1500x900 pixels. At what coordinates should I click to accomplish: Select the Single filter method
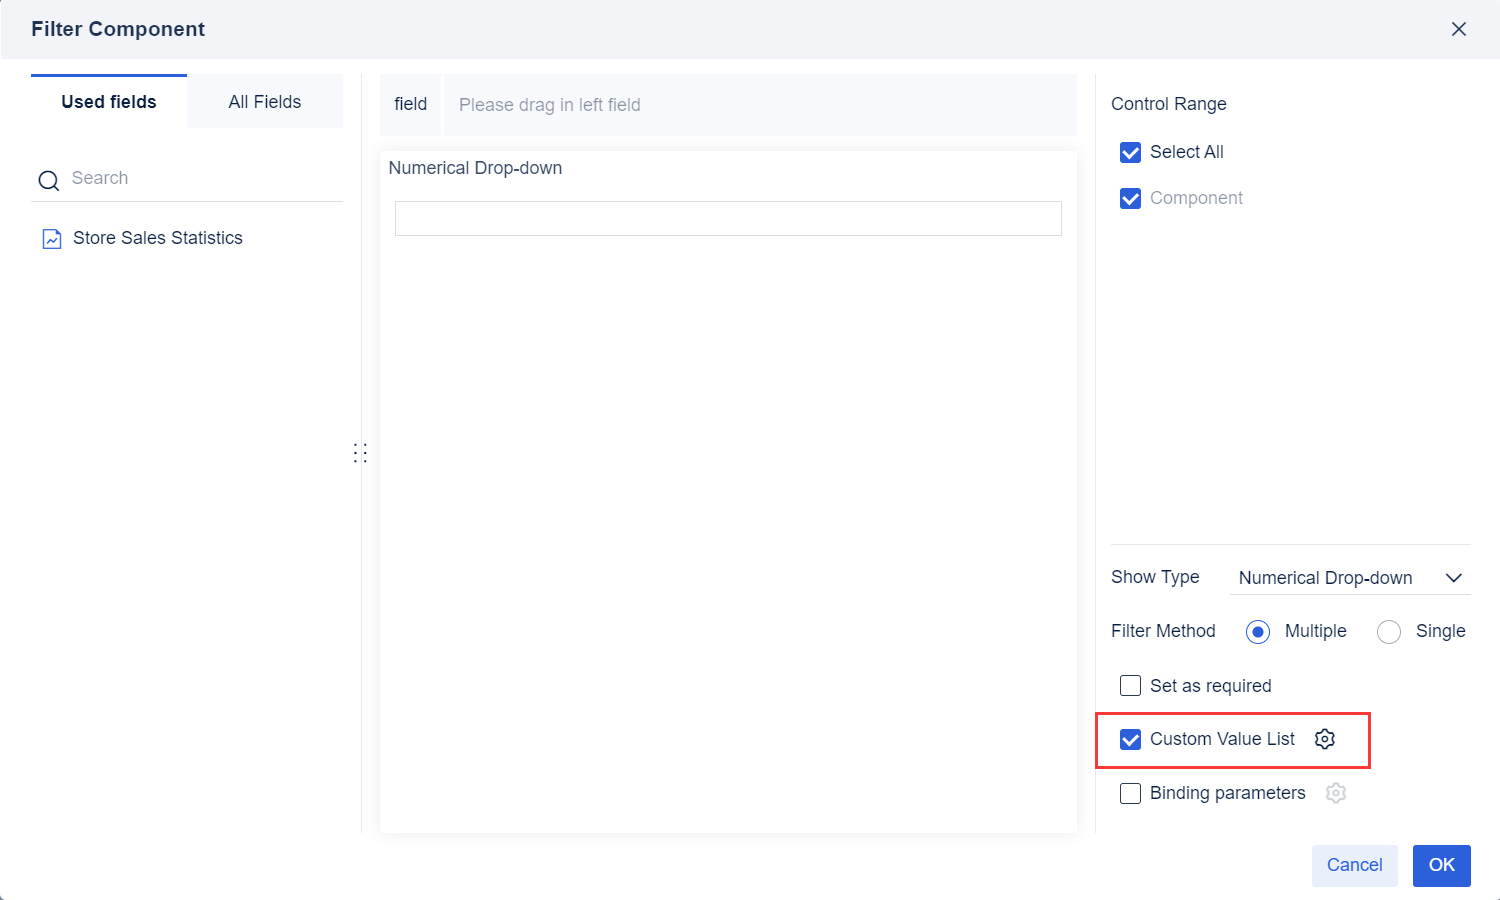click(1389, 632)
